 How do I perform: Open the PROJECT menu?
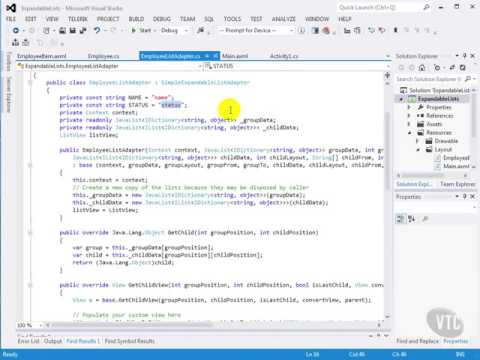[108, 19]
